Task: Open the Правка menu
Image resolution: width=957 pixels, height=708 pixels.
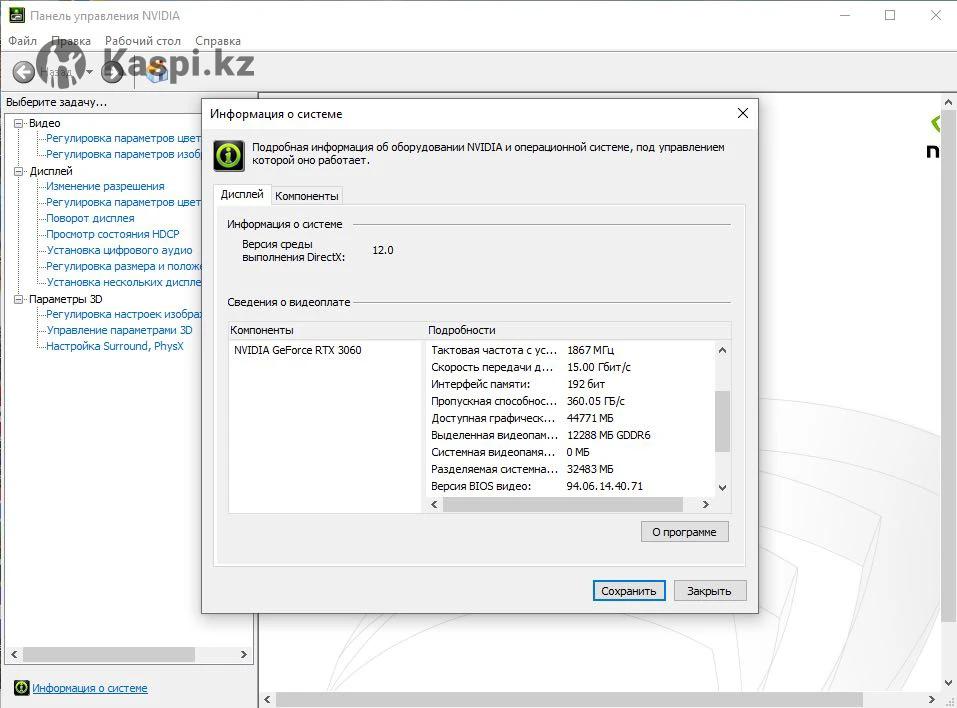Action: coord(71,41)
